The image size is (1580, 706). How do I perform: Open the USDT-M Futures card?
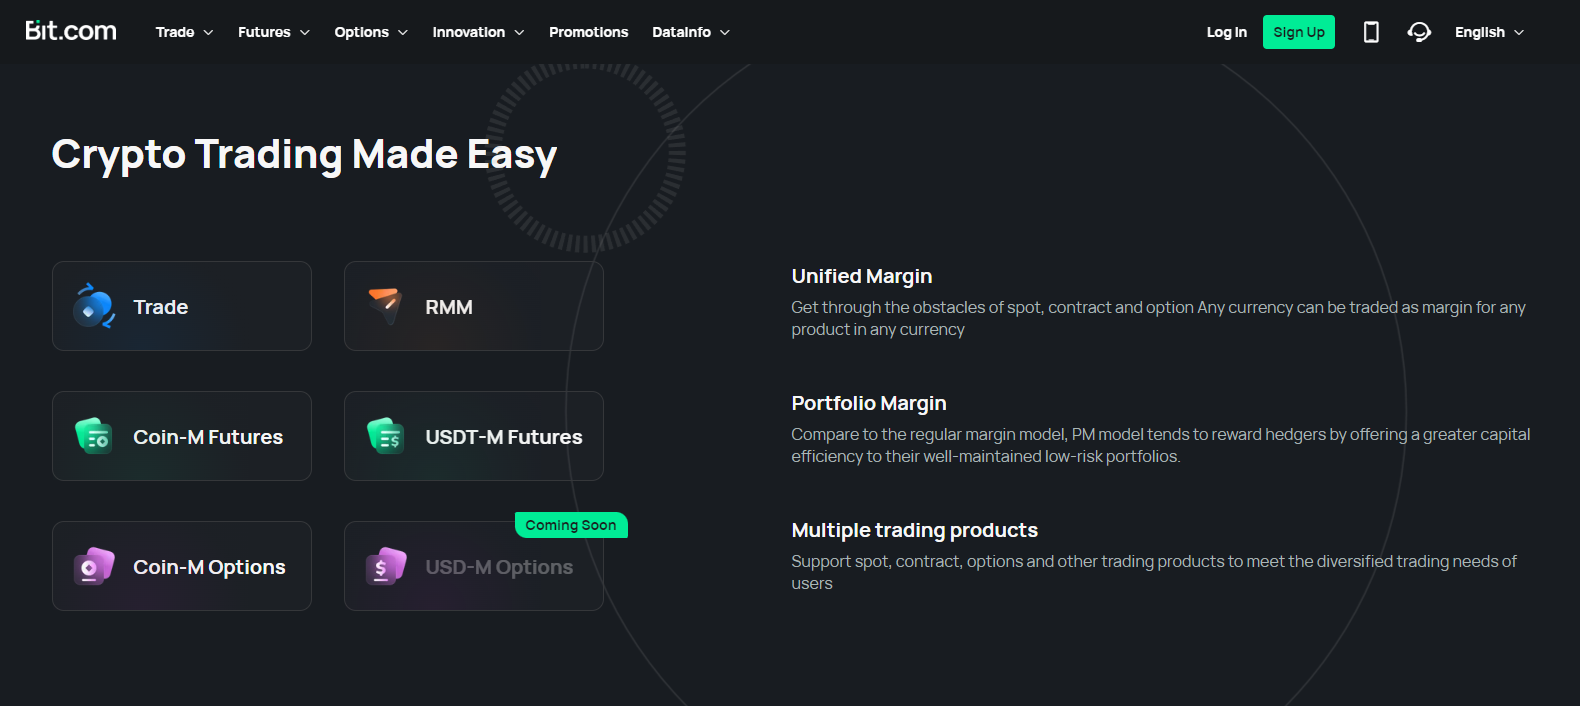tap(474, 436)
